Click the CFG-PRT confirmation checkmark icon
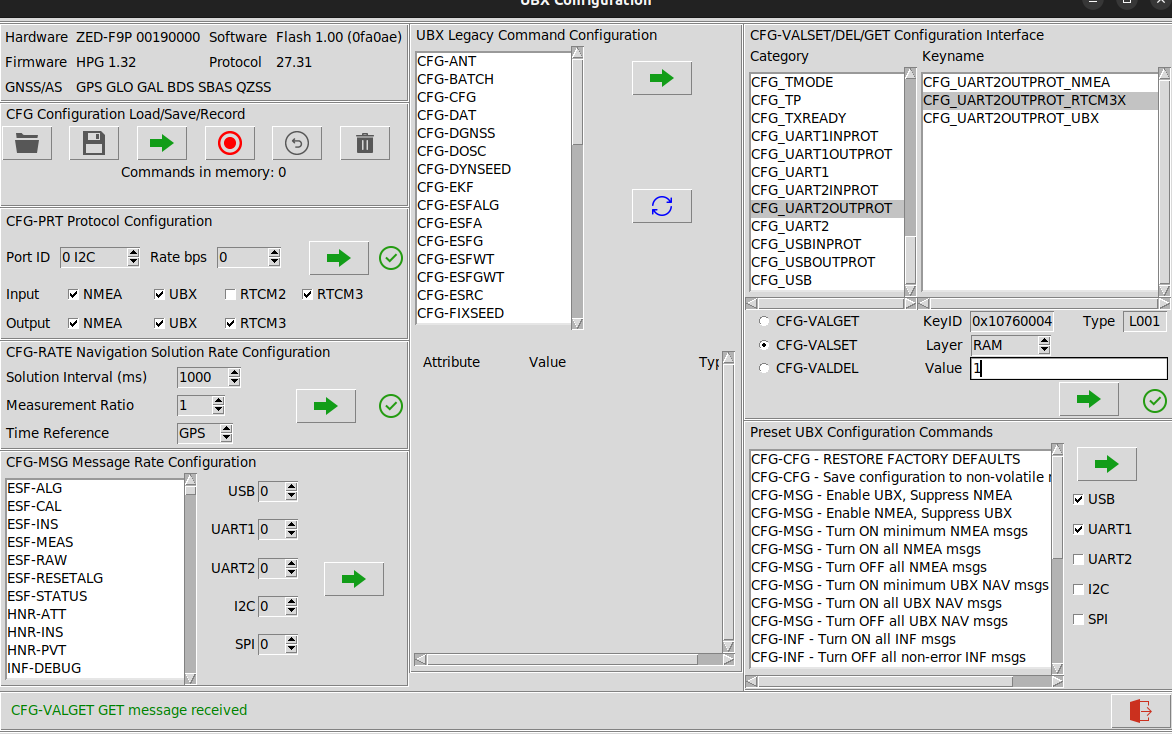The image size is (1172, 734). (391, 258)
